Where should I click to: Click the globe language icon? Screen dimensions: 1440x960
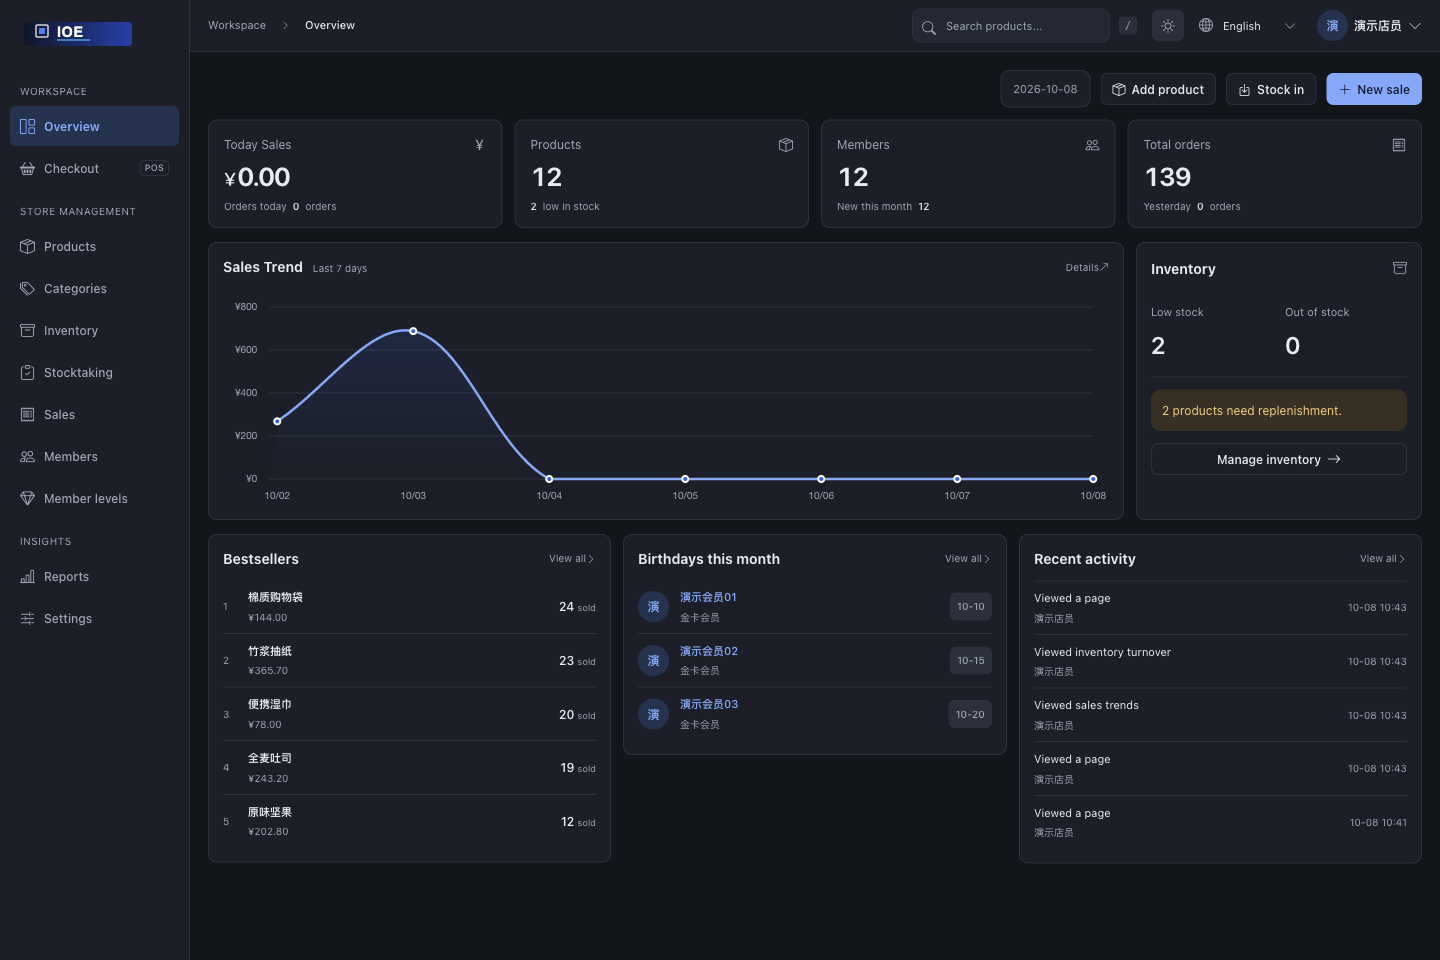pos(1206,26)
